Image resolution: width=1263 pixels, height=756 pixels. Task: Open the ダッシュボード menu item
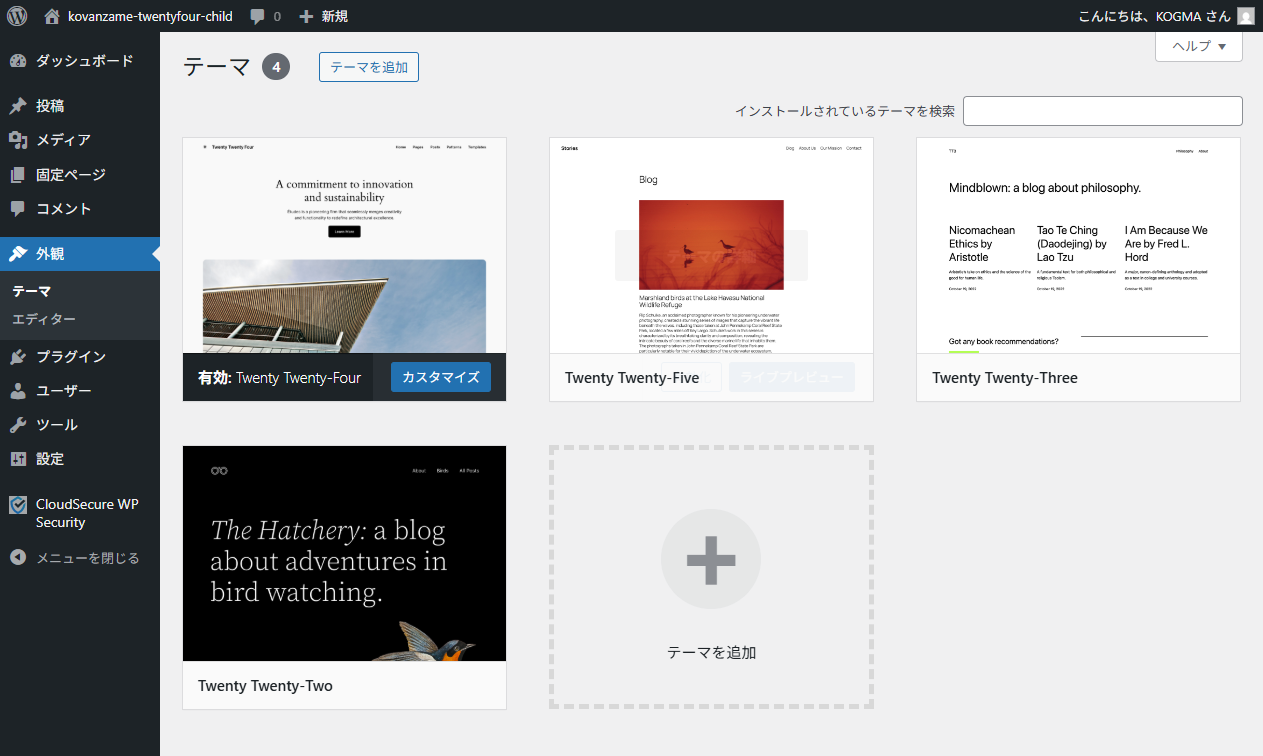coord(84,61)
